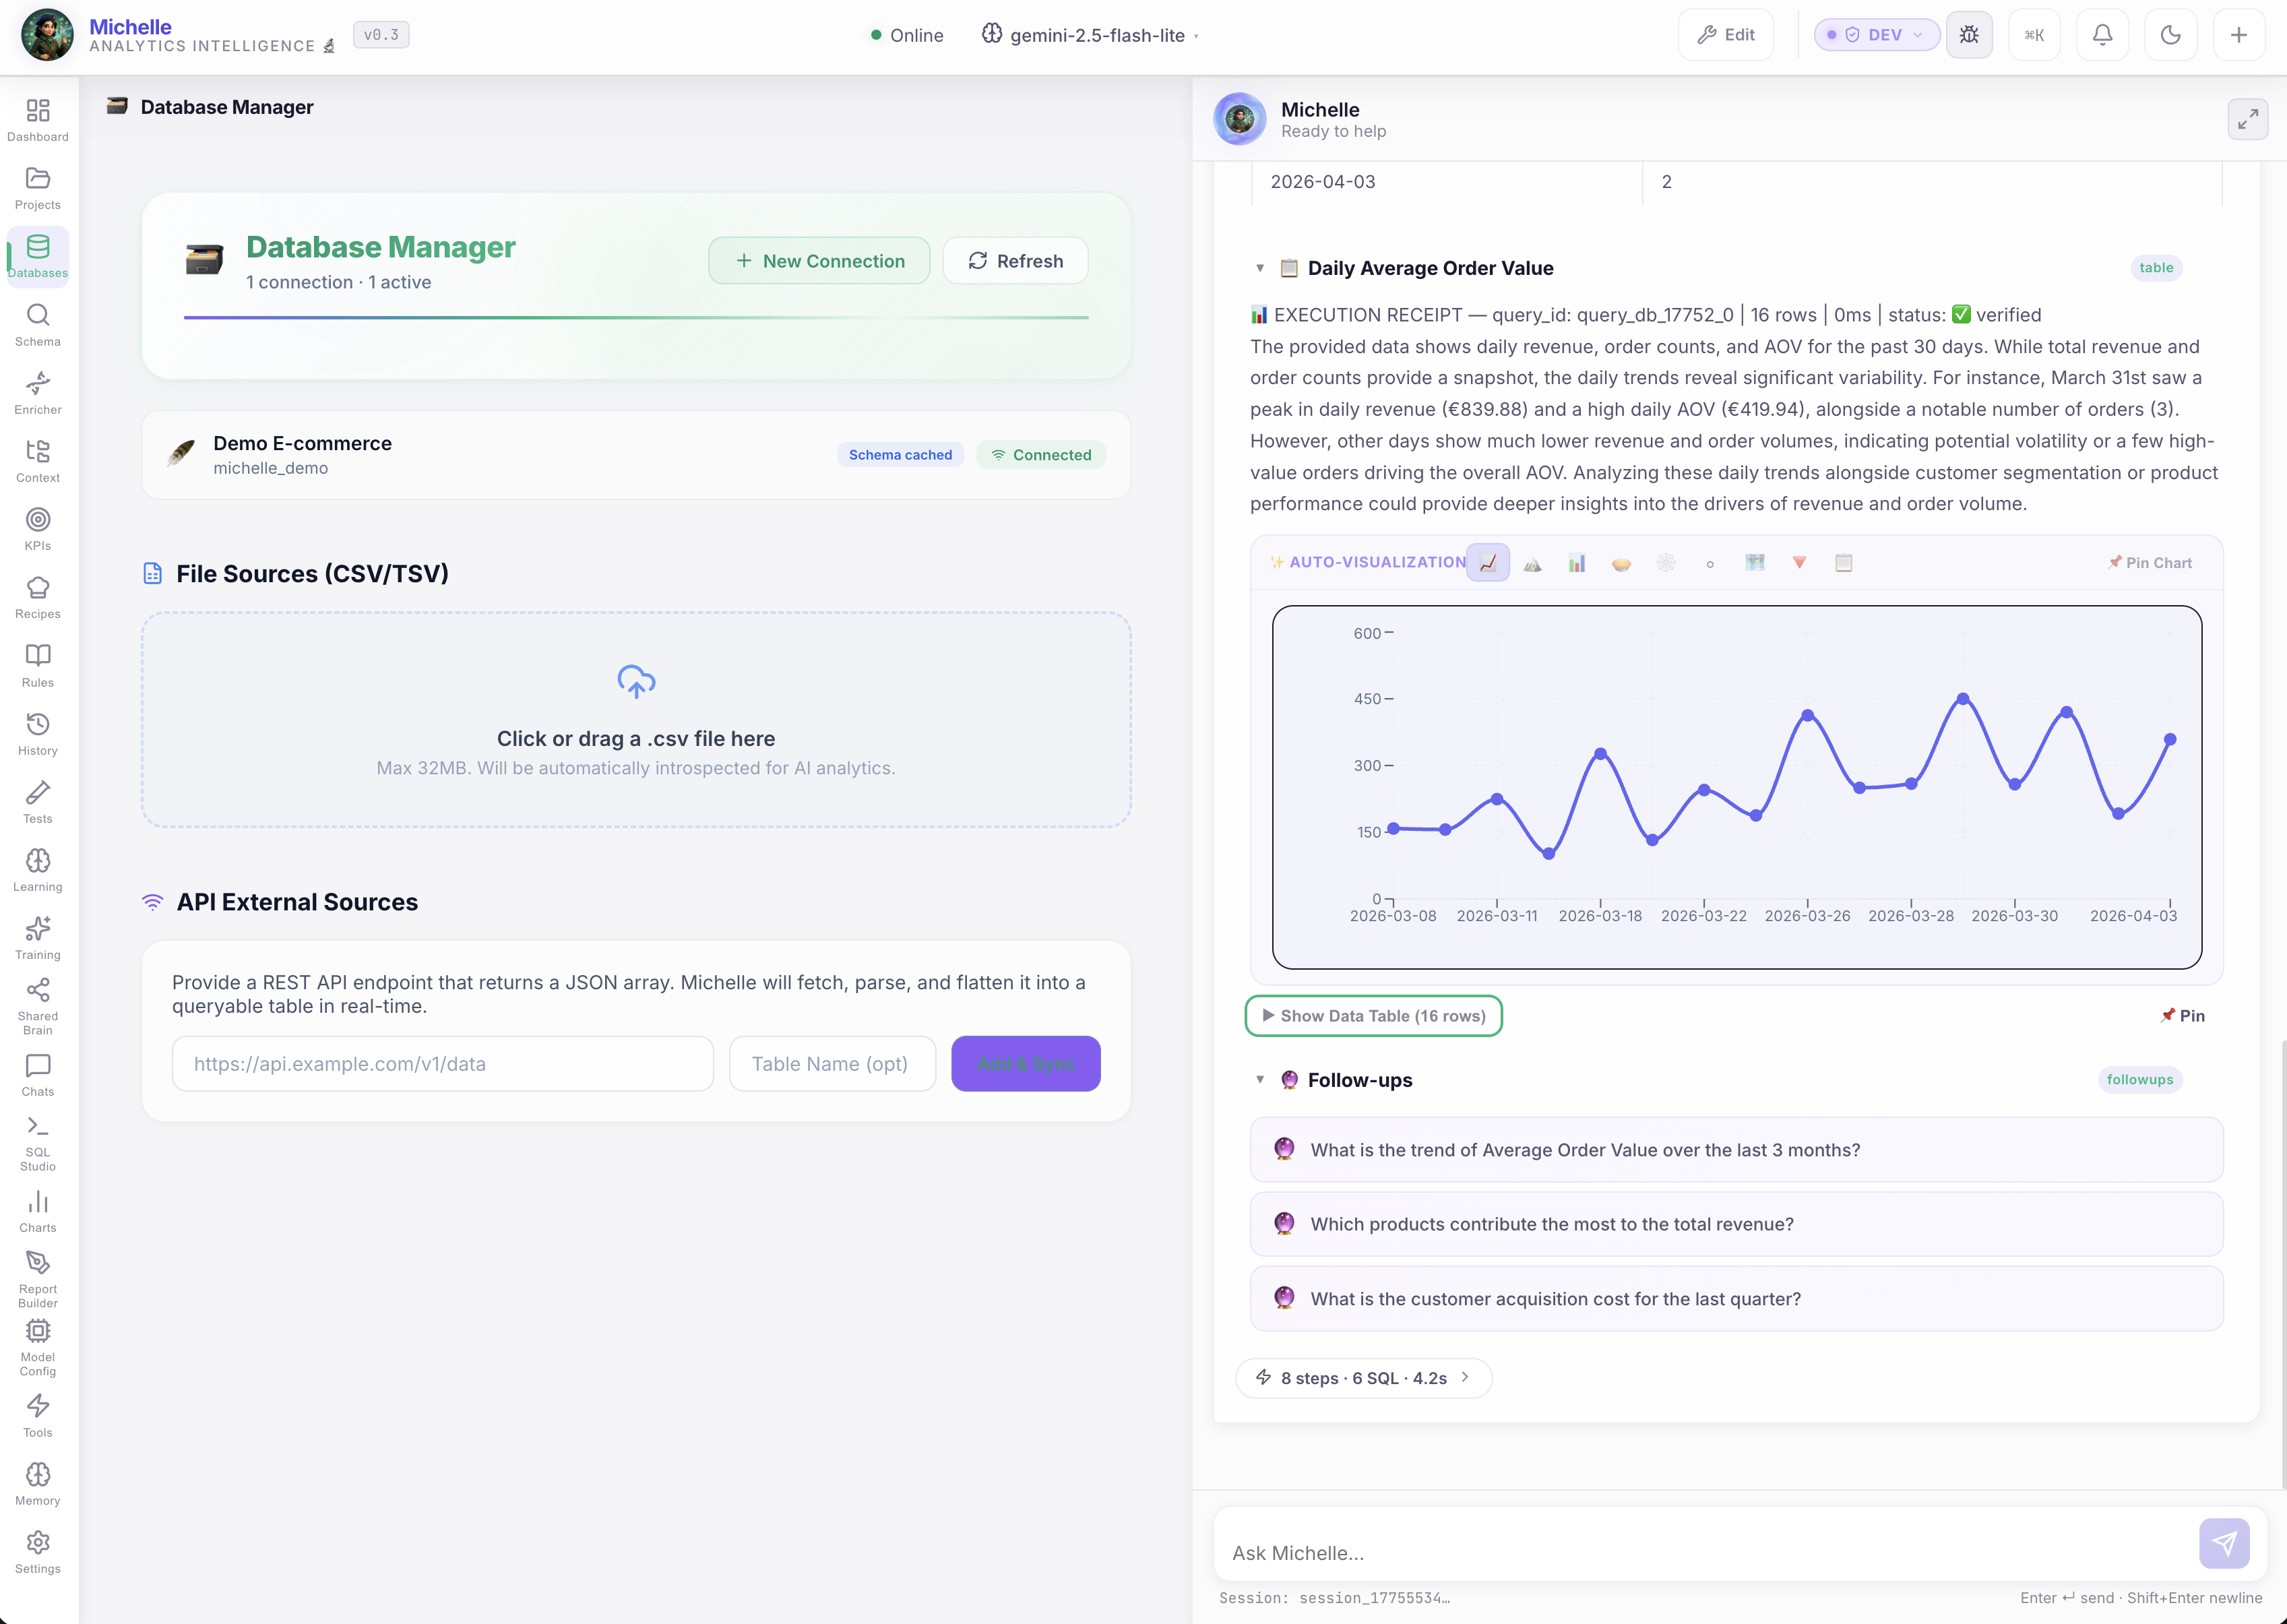Show Data Table with 16 rows
2287x1624 pixels.
pos(1373,1015)
